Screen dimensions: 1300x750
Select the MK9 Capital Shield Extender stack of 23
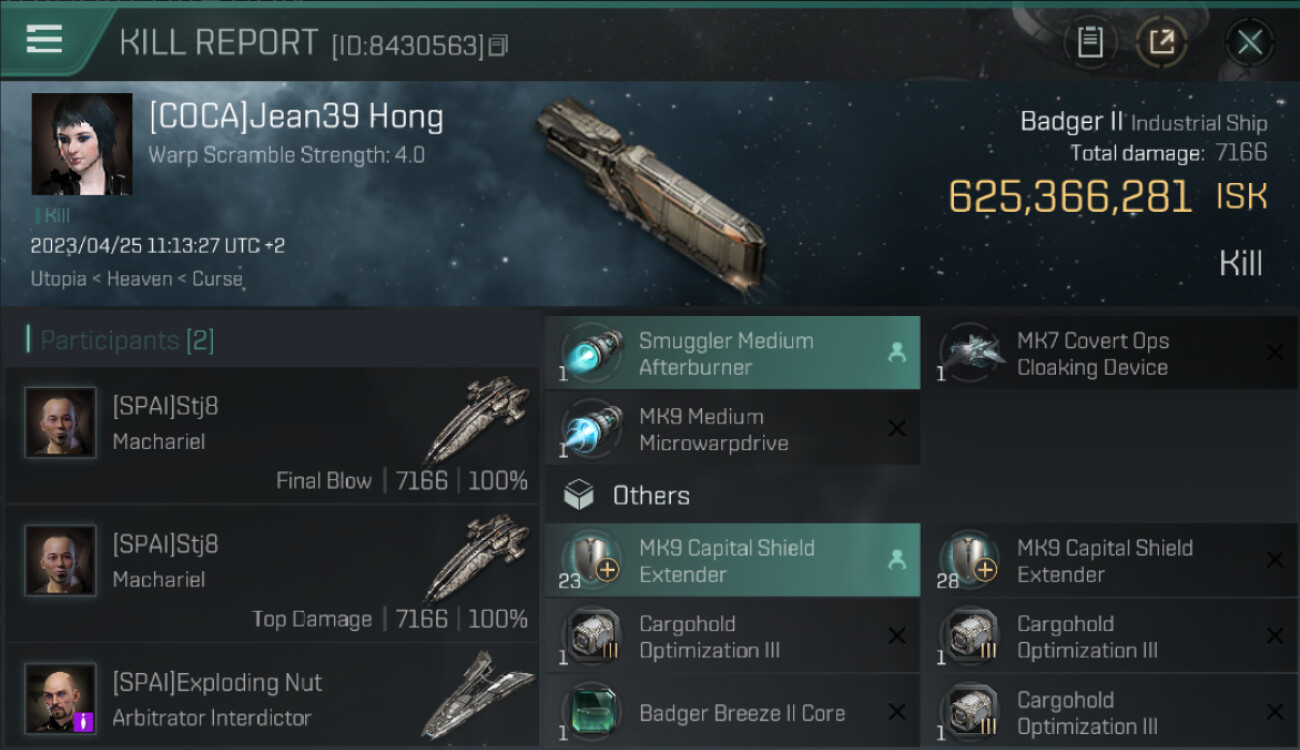pos(732,560)
